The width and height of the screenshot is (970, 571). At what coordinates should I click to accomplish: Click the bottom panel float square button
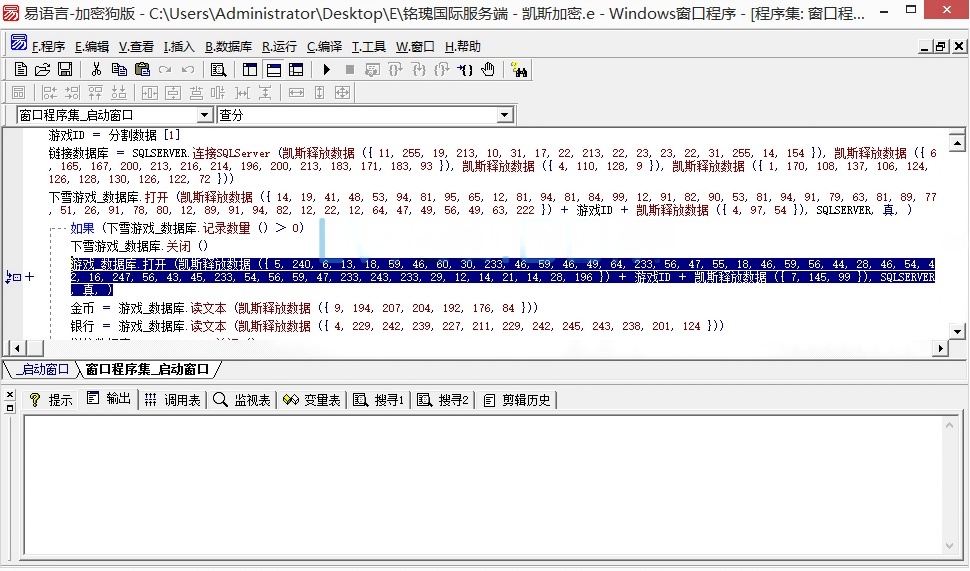9,408
